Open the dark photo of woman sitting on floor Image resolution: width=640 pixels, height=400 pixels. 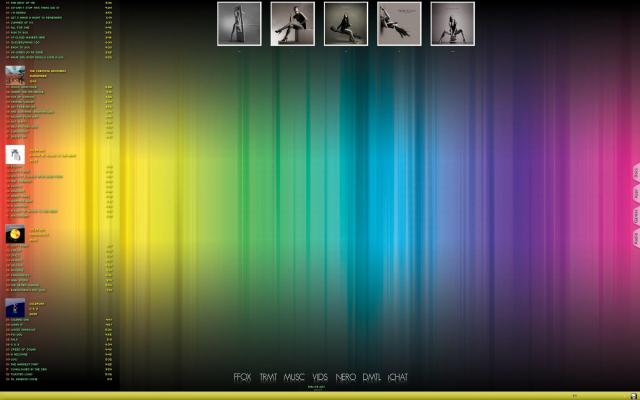coord(346,24)
